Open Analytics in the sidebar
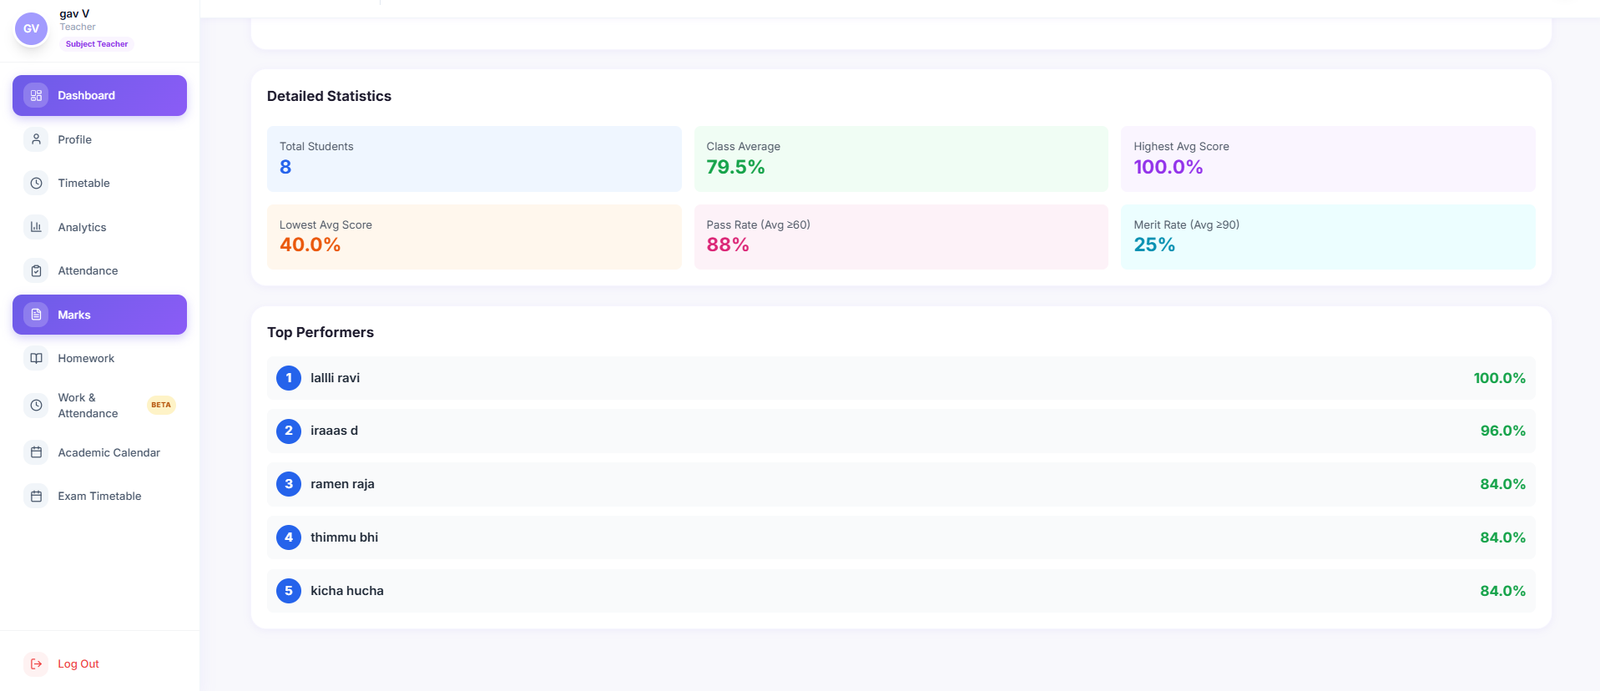1600x691 pixels. pos(99,227)
